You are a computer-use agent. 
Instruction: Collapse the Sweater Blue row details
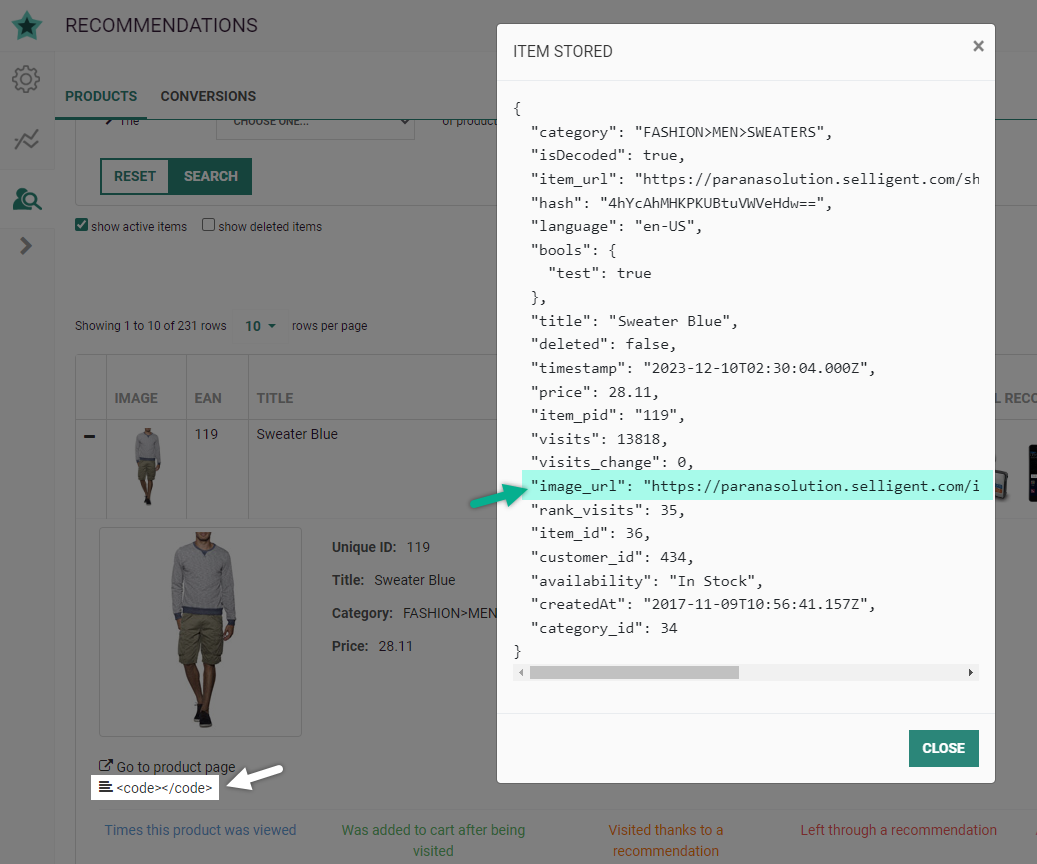90,436
